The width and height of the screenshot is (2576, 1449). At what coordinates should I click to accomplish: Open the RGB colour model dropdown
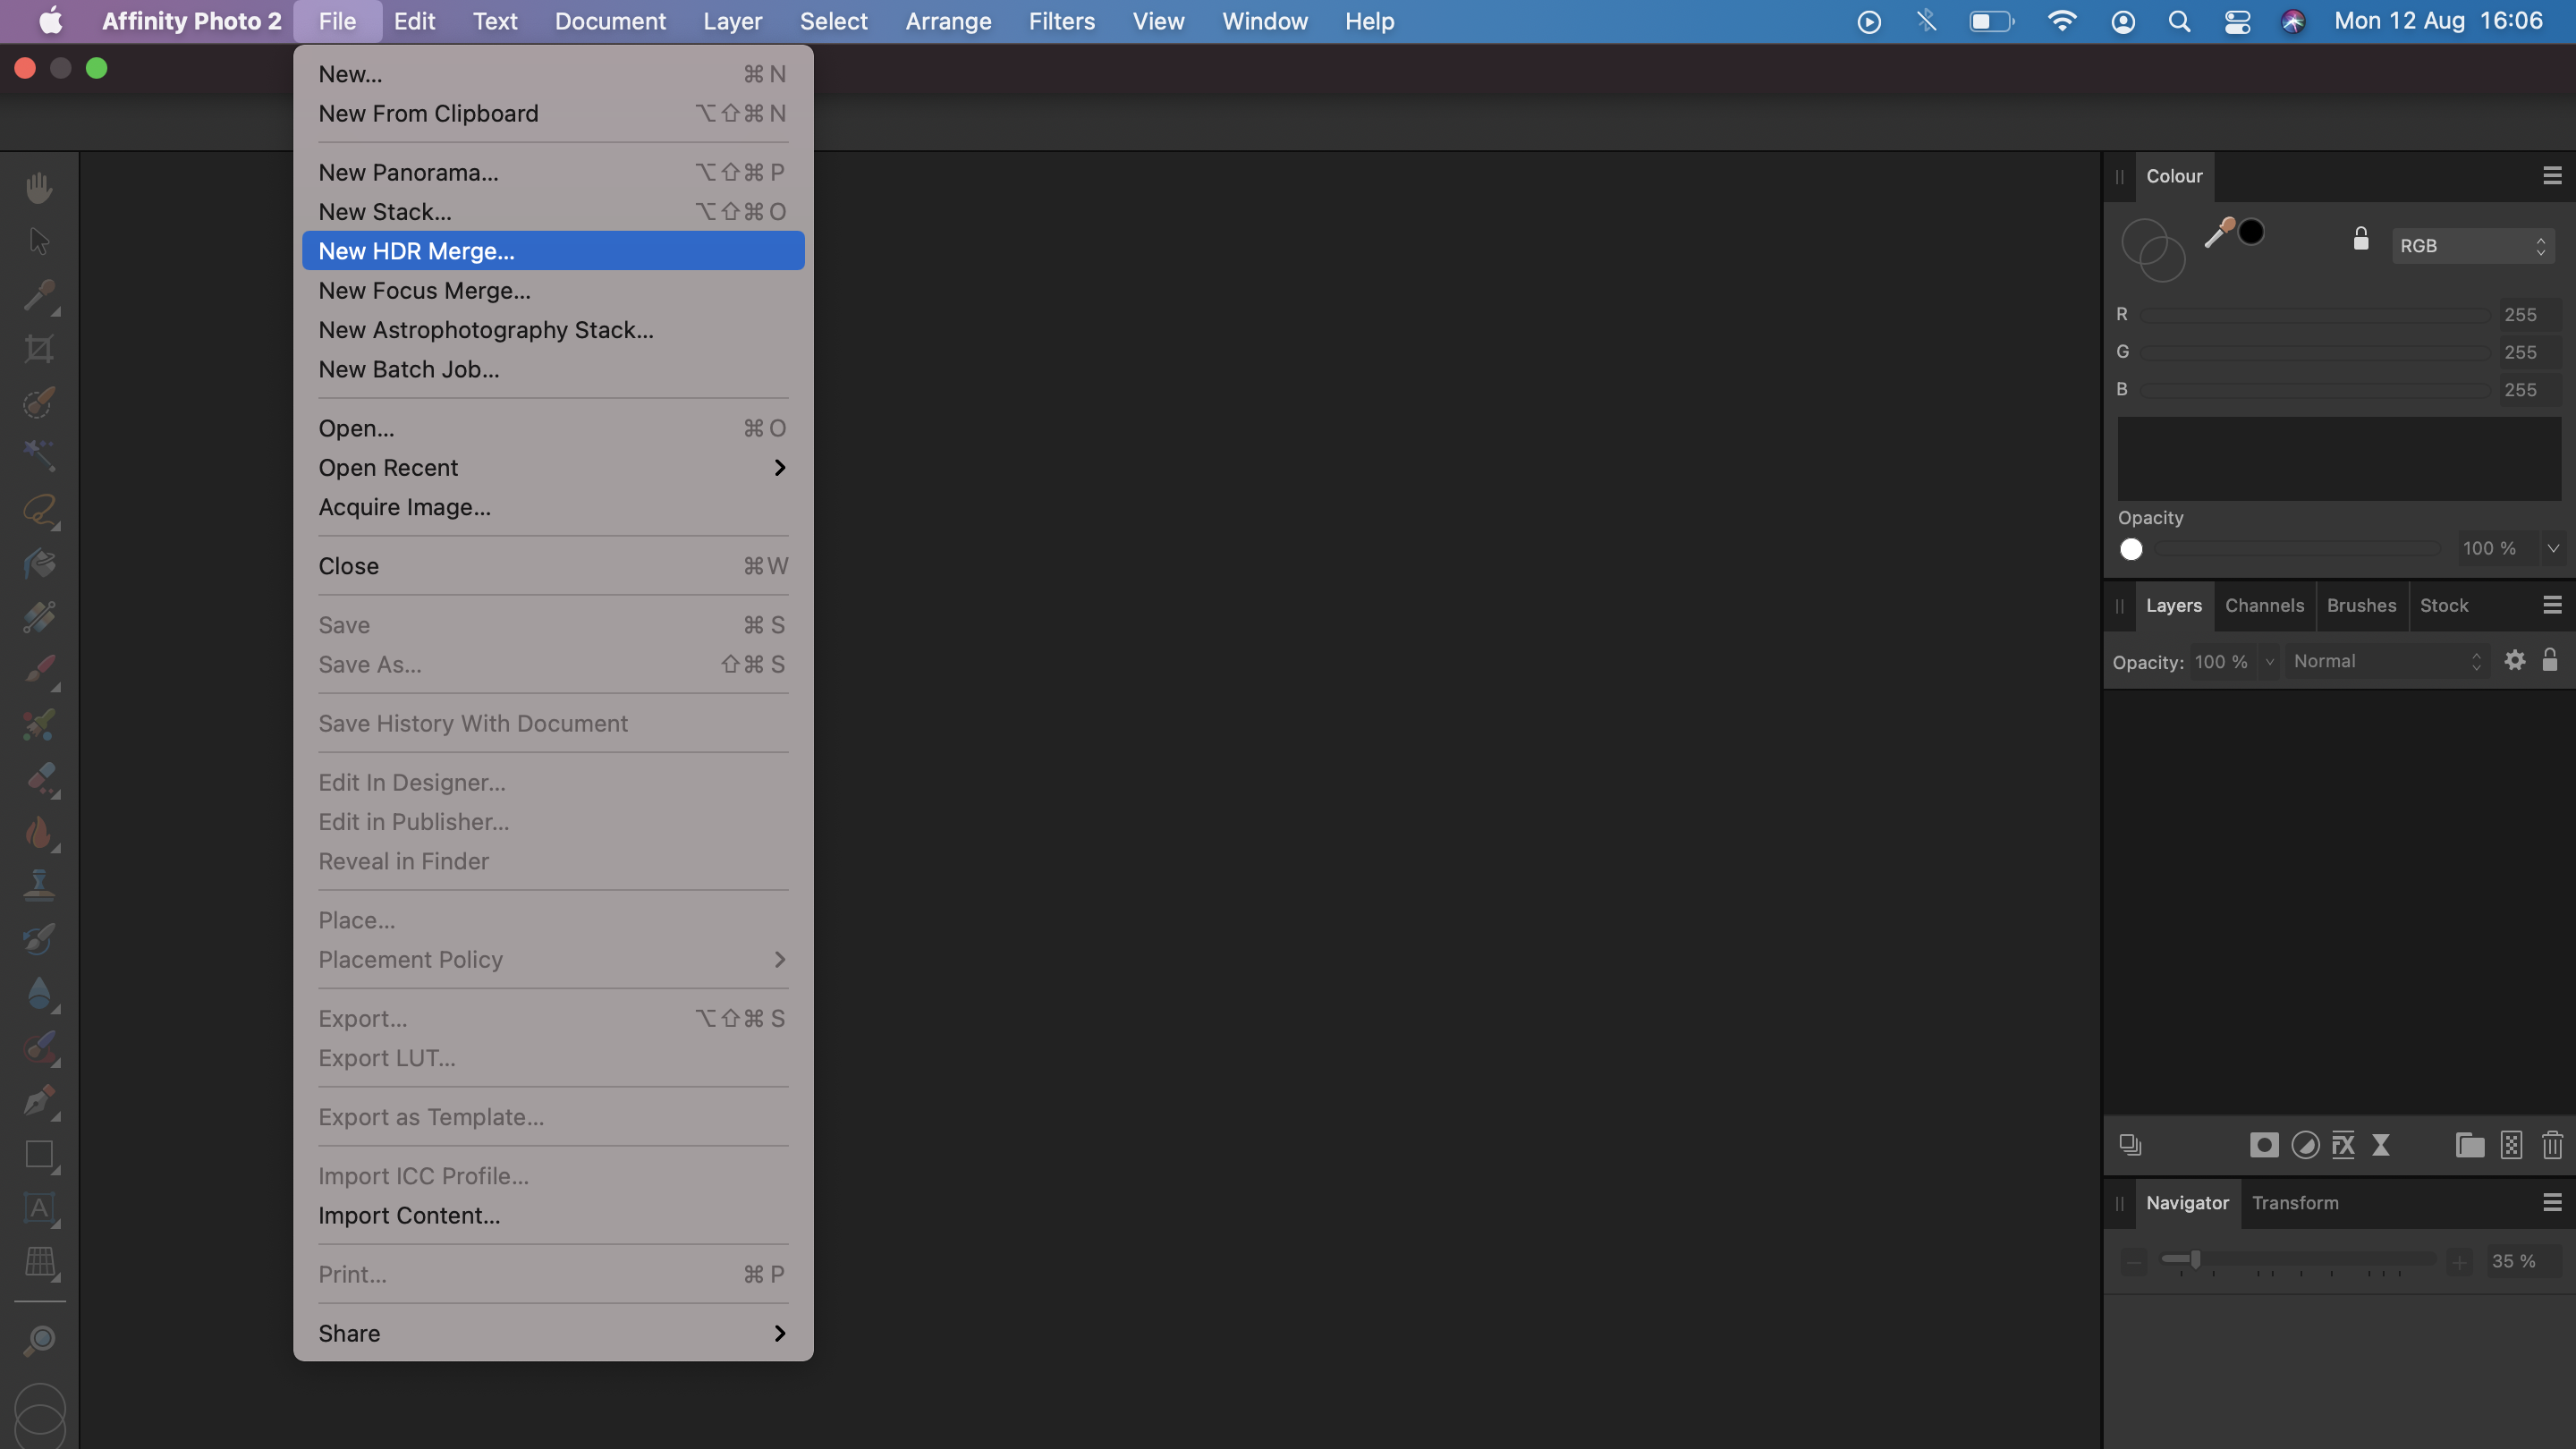point(2473,245)
